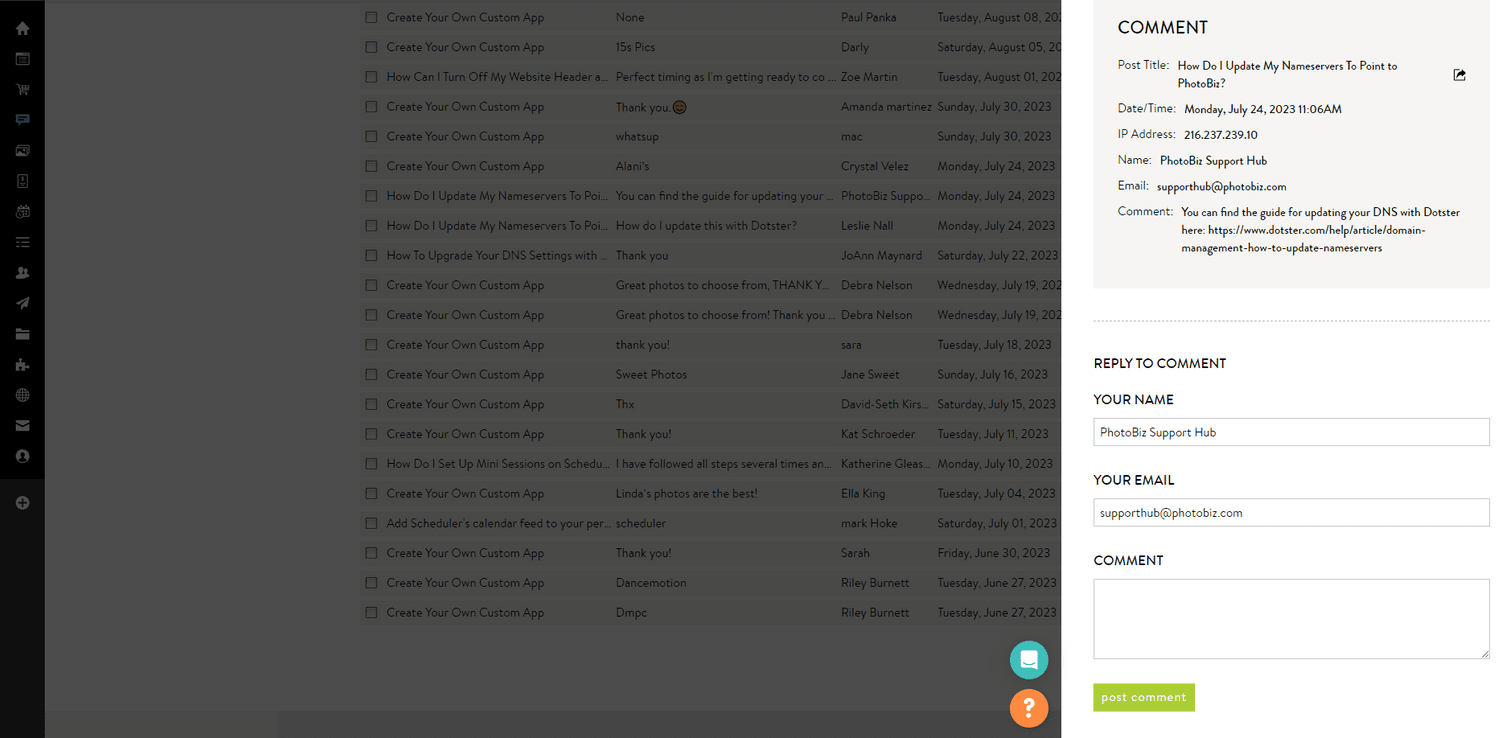Open the envelope mail icon in sidebar
This screenshot has height=738, width=1500.
pos(22,426)
